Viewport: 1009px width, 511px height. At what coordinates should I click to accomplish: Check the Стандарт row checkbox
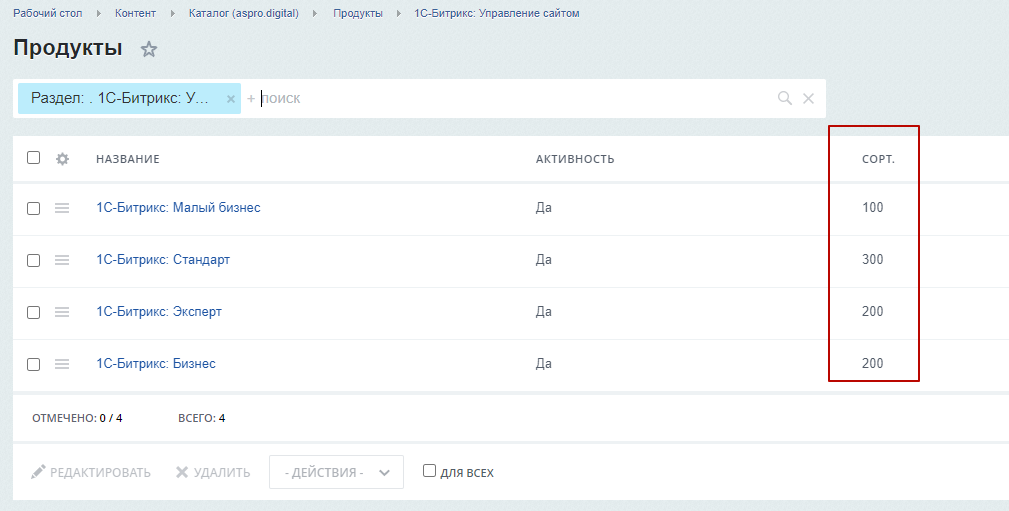[33, 261]
